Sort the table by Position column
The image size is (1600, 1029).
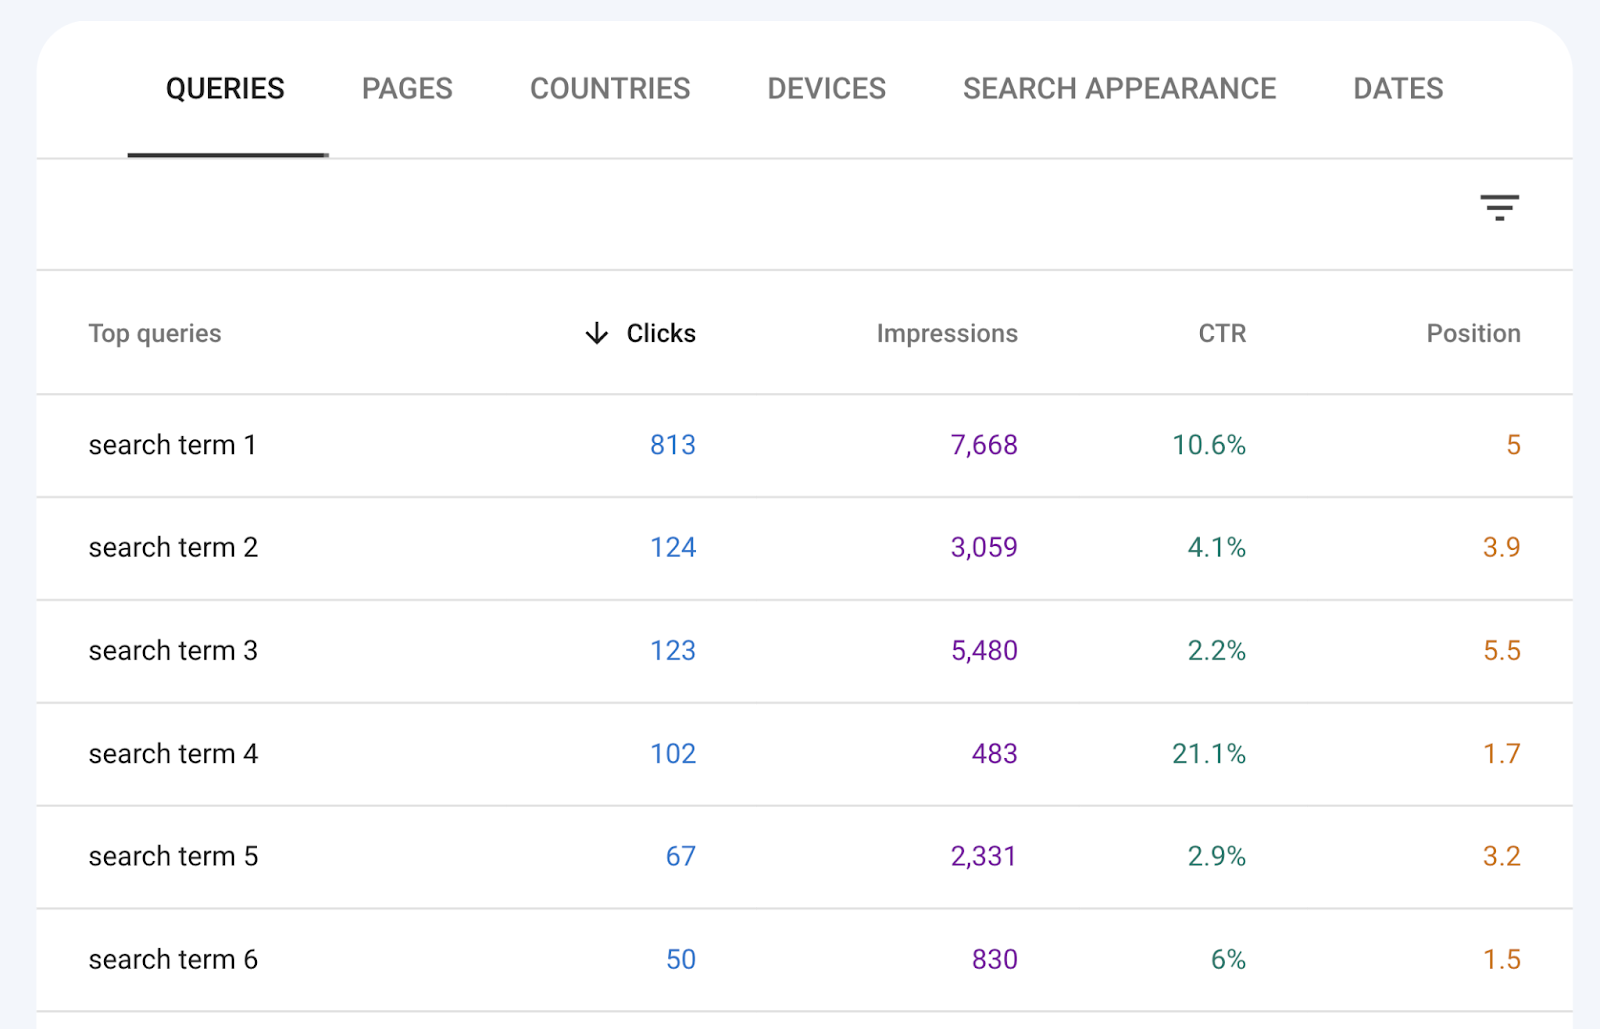tap(1473, 333)
